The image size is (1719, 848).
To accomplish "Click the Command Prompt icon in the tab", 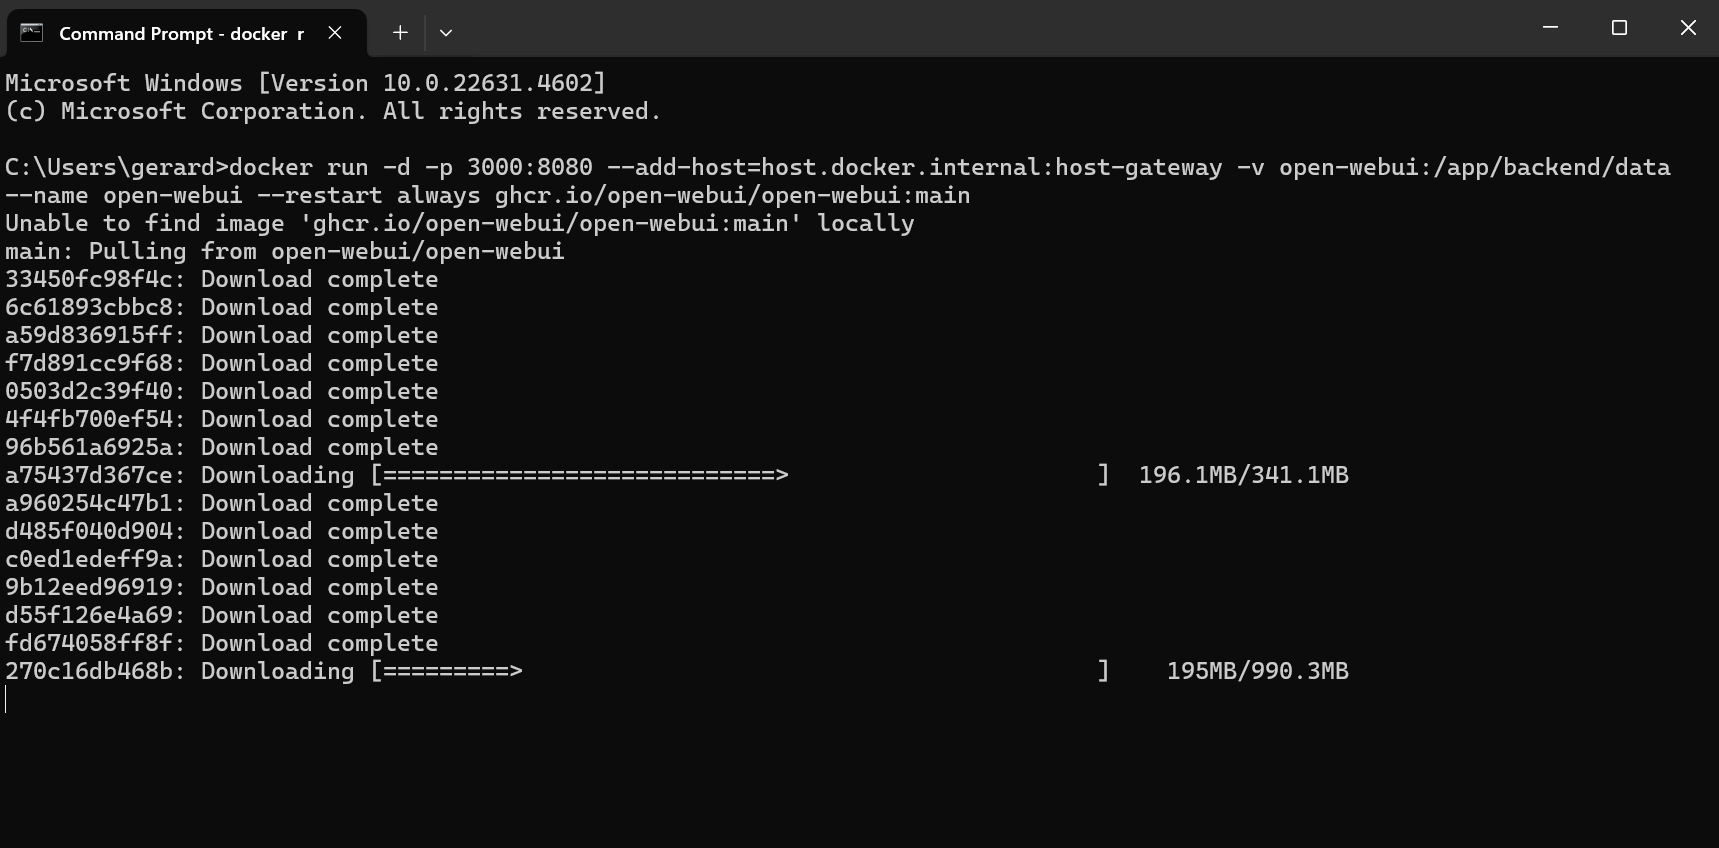I will pos(31,33).
